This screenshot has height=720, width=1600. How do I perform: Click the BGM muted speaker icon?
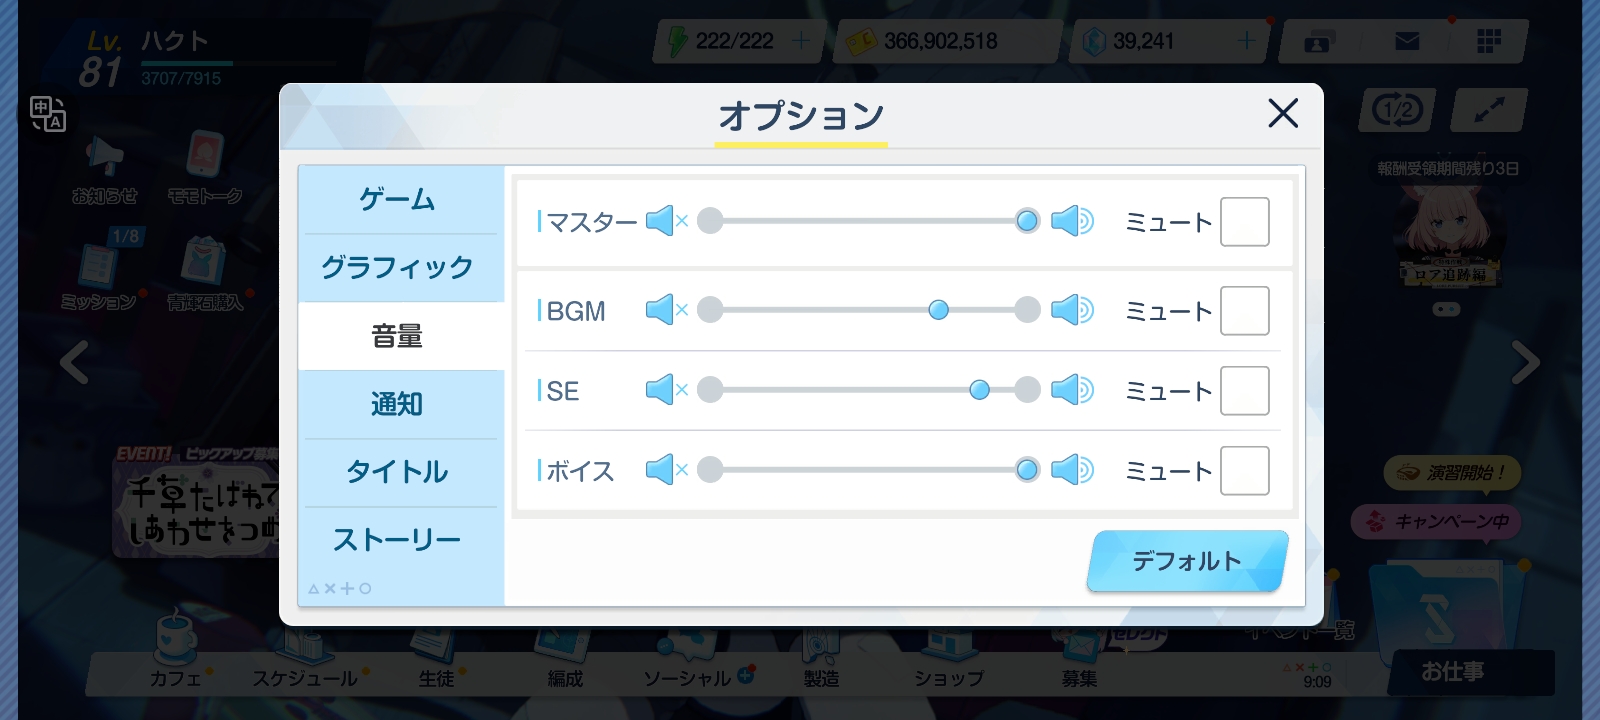click(x=666, y=310)
